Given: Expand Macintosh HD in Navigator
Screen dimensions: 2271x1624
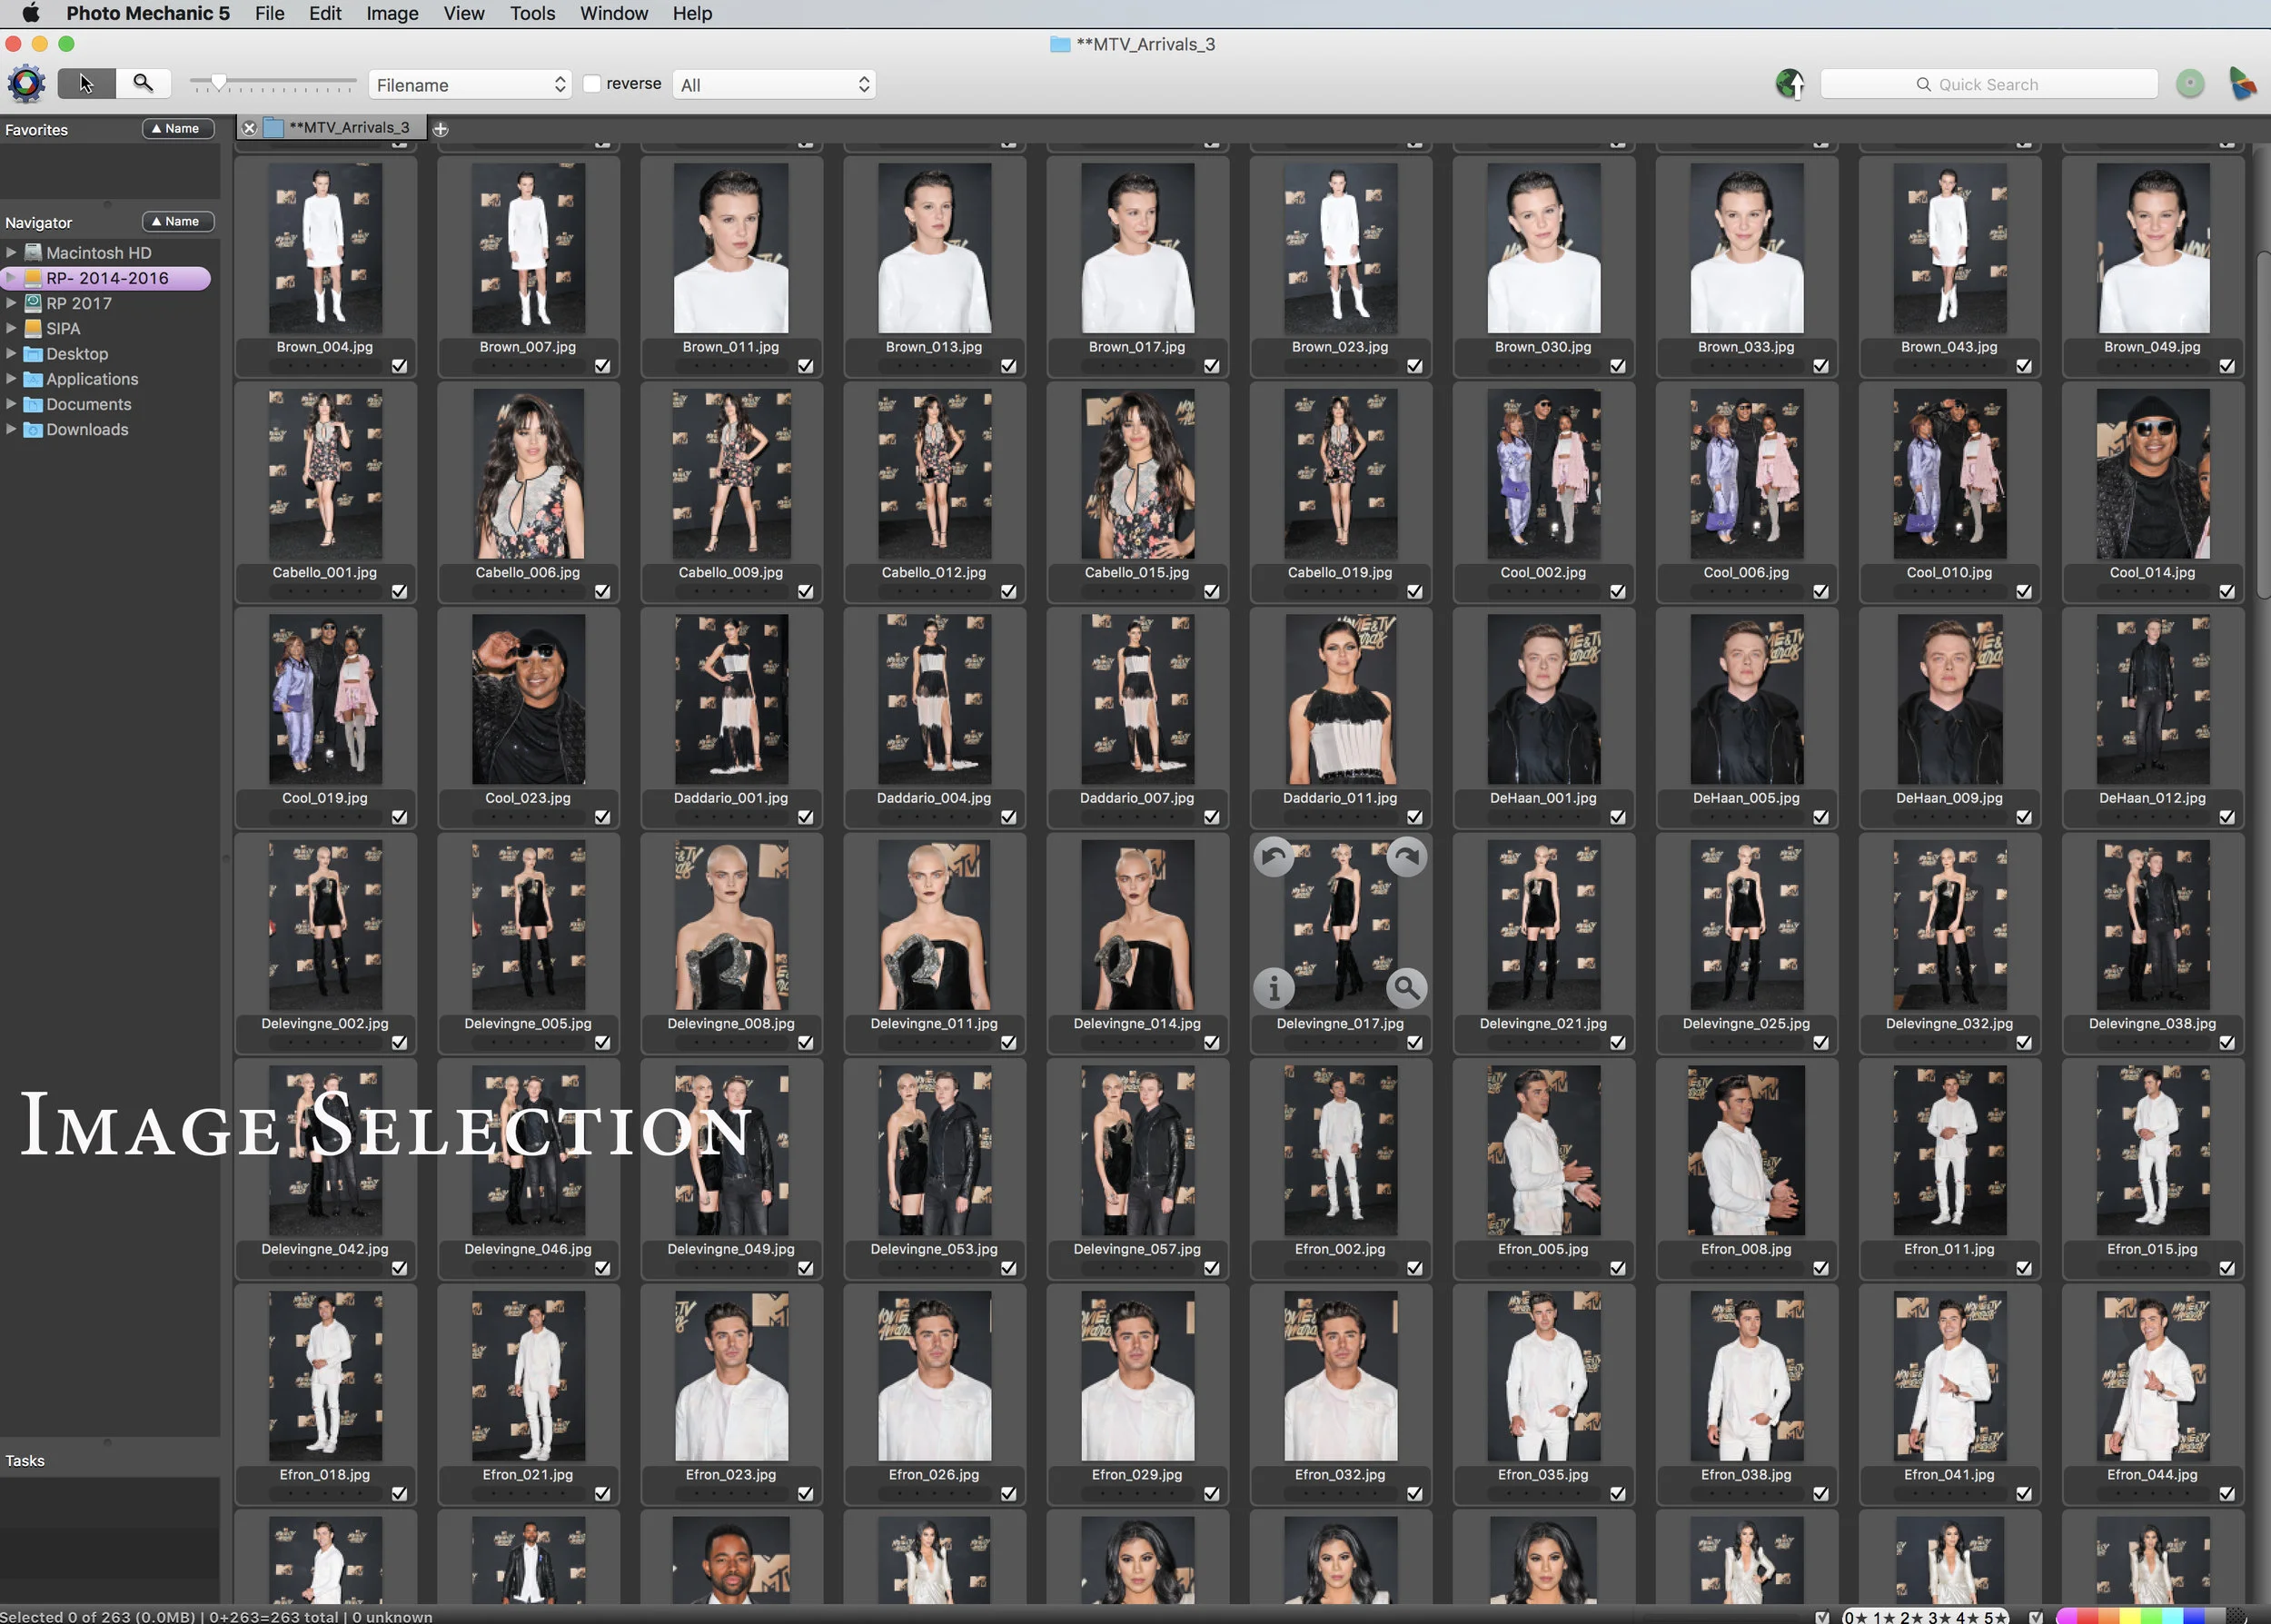Looking at the screenshot, I should point(11,253).
